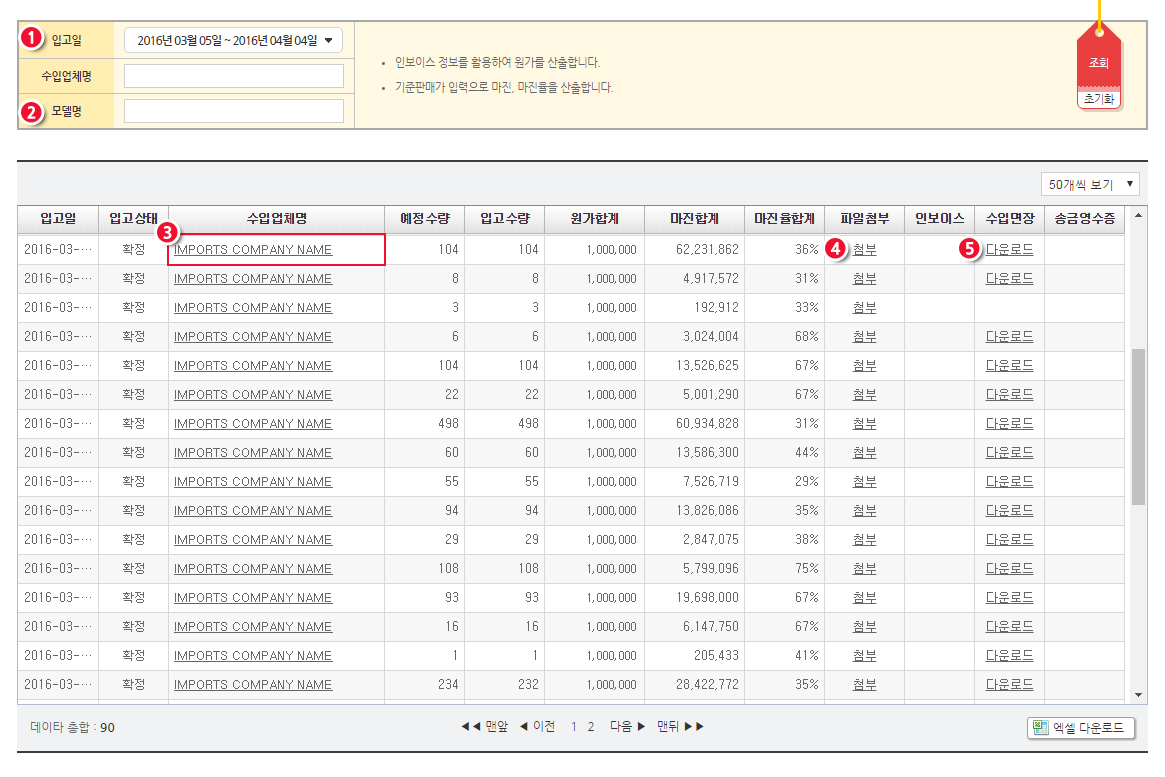Screen dimensions: 1165x777
Task: Focus the 수입업체명 search input field
Action: [233, 76]
